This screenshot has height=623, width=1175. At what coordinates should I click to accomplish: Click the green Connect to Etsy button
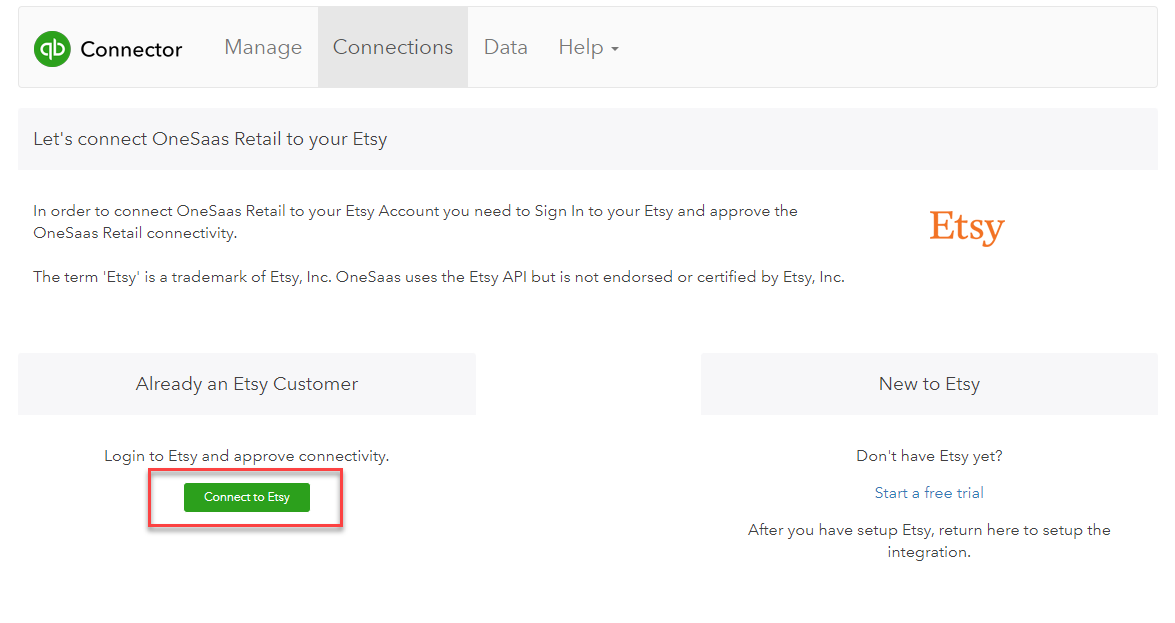[x=247, y=497]
